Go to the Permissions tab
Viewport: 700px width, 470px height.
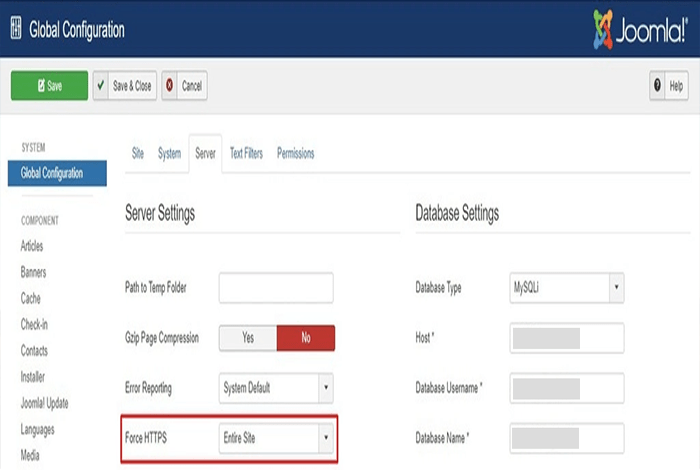[295, 153]
